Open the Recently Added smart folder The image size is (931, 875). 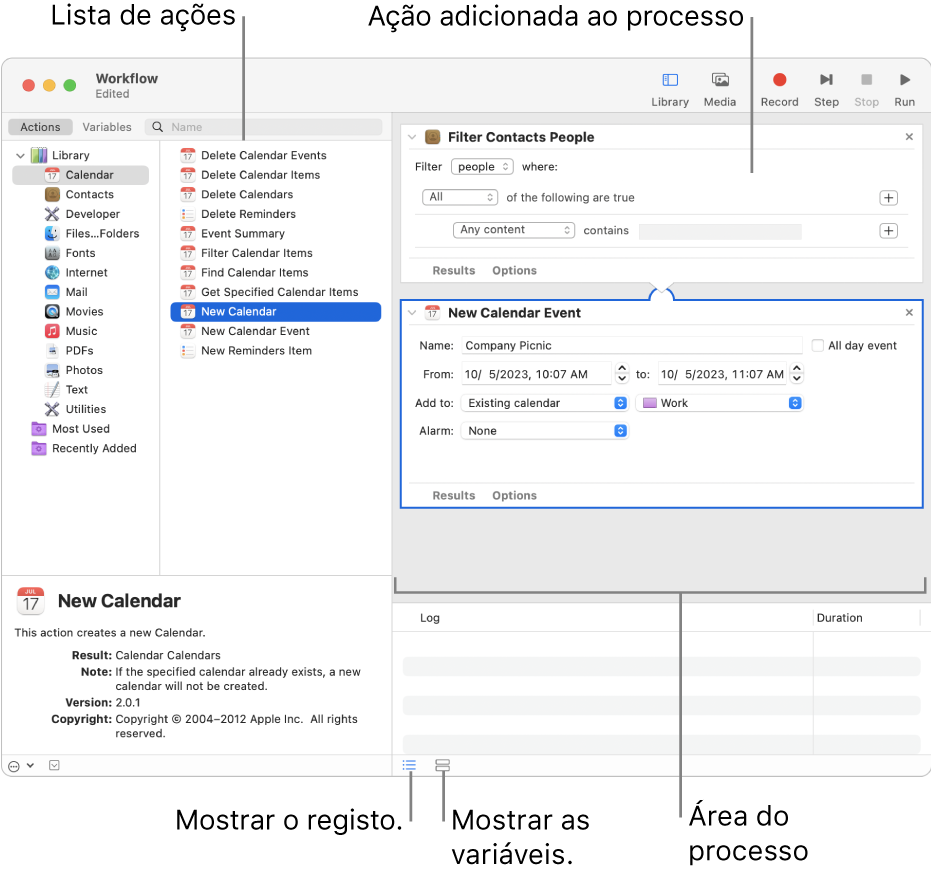pyautogui.click(x=84, y=449)
